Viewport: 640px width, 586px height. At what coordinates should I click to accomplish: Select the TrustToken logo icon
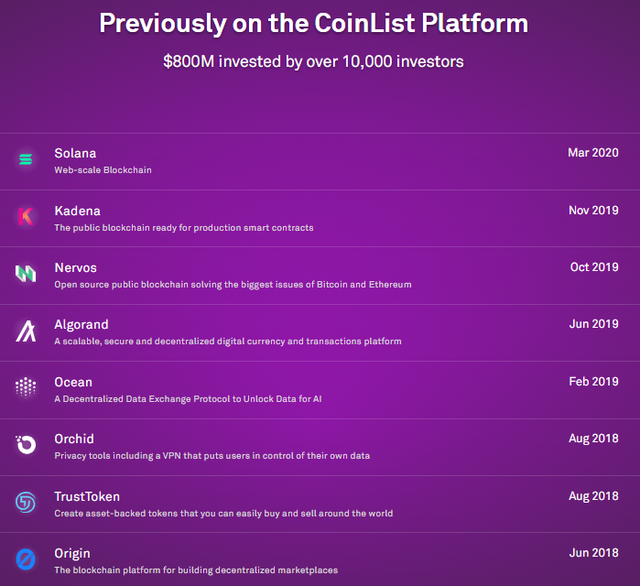pyautogui.click(x=26, y=502)
